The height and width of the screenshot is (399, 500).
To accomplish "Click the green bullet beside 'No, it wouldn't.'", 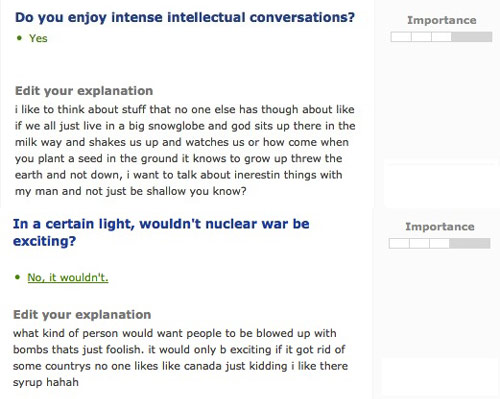I will pos(17,277).
